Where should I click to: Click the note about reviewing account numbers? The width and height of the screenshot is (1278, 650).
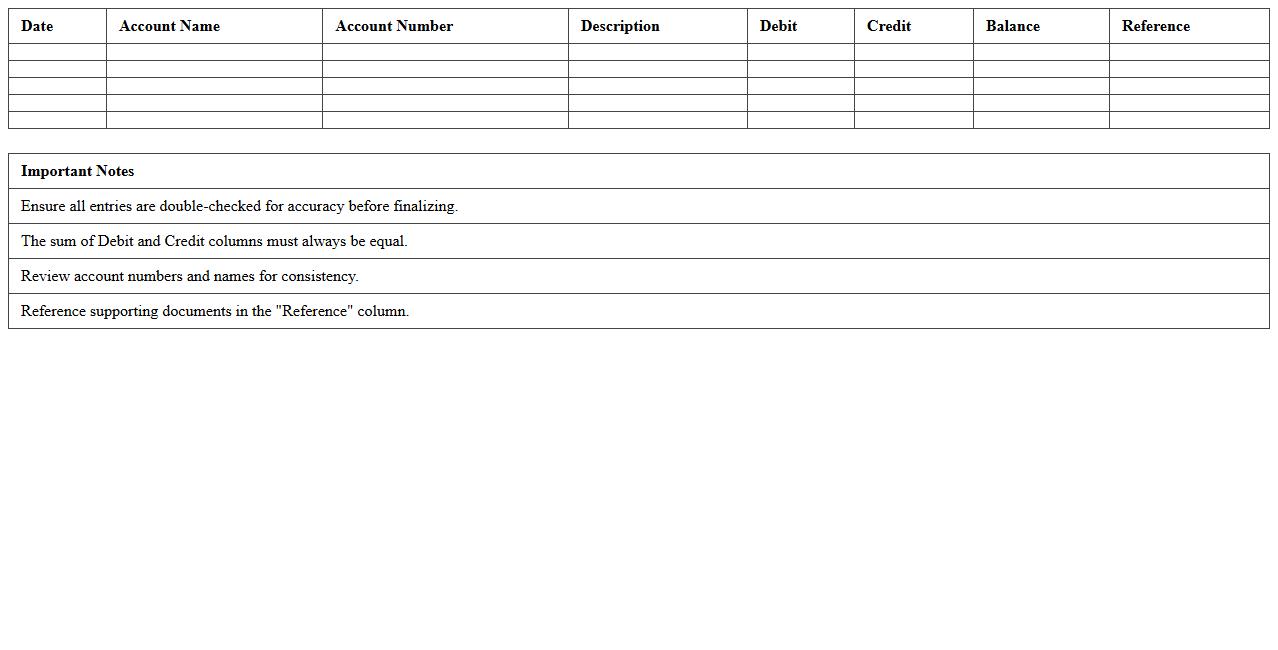[189, 276]
